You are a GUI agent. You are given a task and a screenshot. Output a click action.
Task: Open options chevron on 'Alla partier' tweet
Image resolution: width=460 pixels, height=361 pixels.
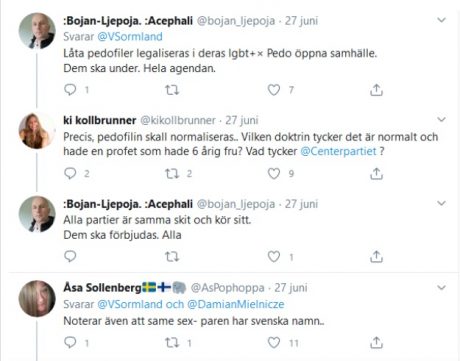click(x=441, y=203)
